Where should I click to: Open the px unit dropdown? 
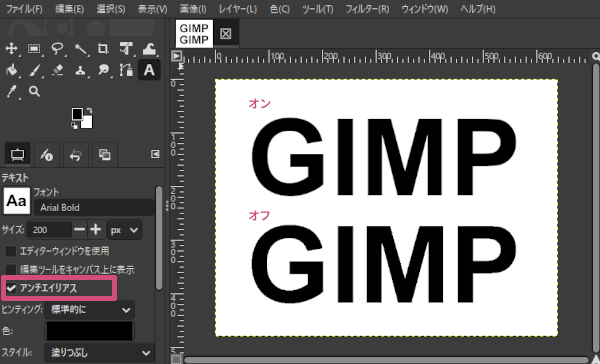[x=124, y=230]
